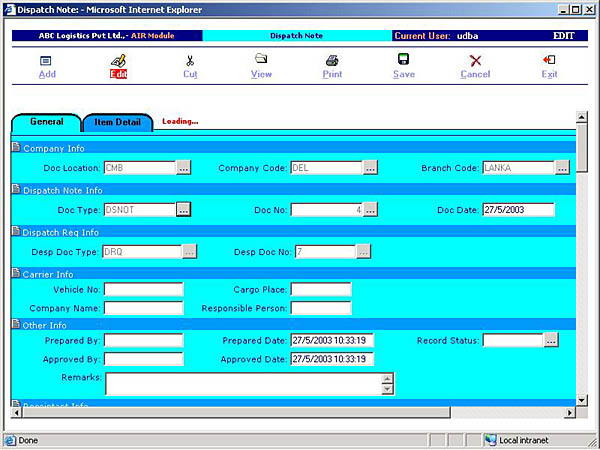Click the Print printer icon

click(332, 60)
